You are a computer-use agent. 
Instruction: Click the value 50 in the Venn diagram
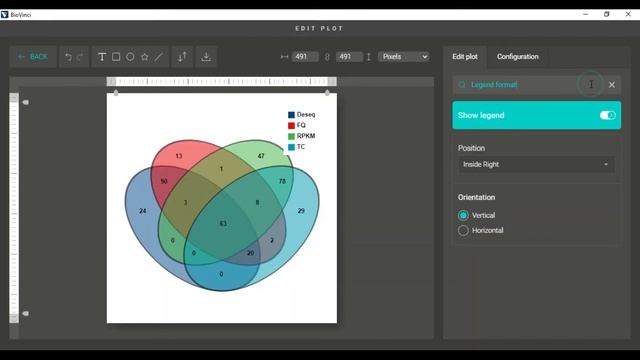click(164, 181)
